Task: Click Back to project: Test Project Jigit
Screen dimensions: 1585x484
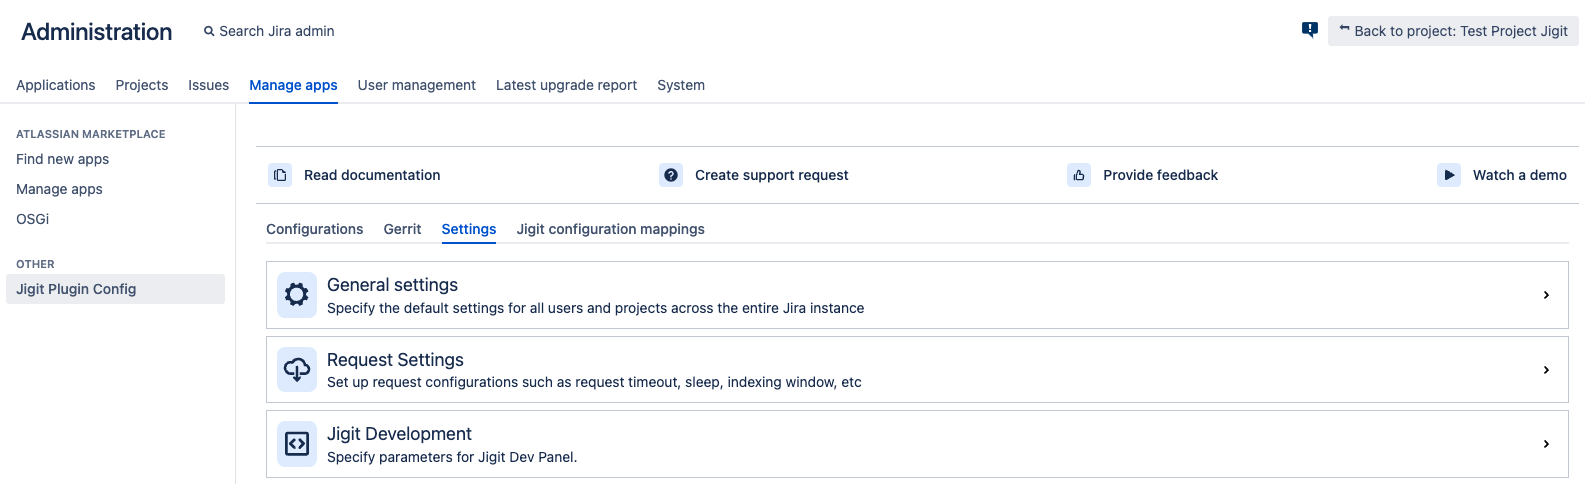Action: coord(1453,31)
